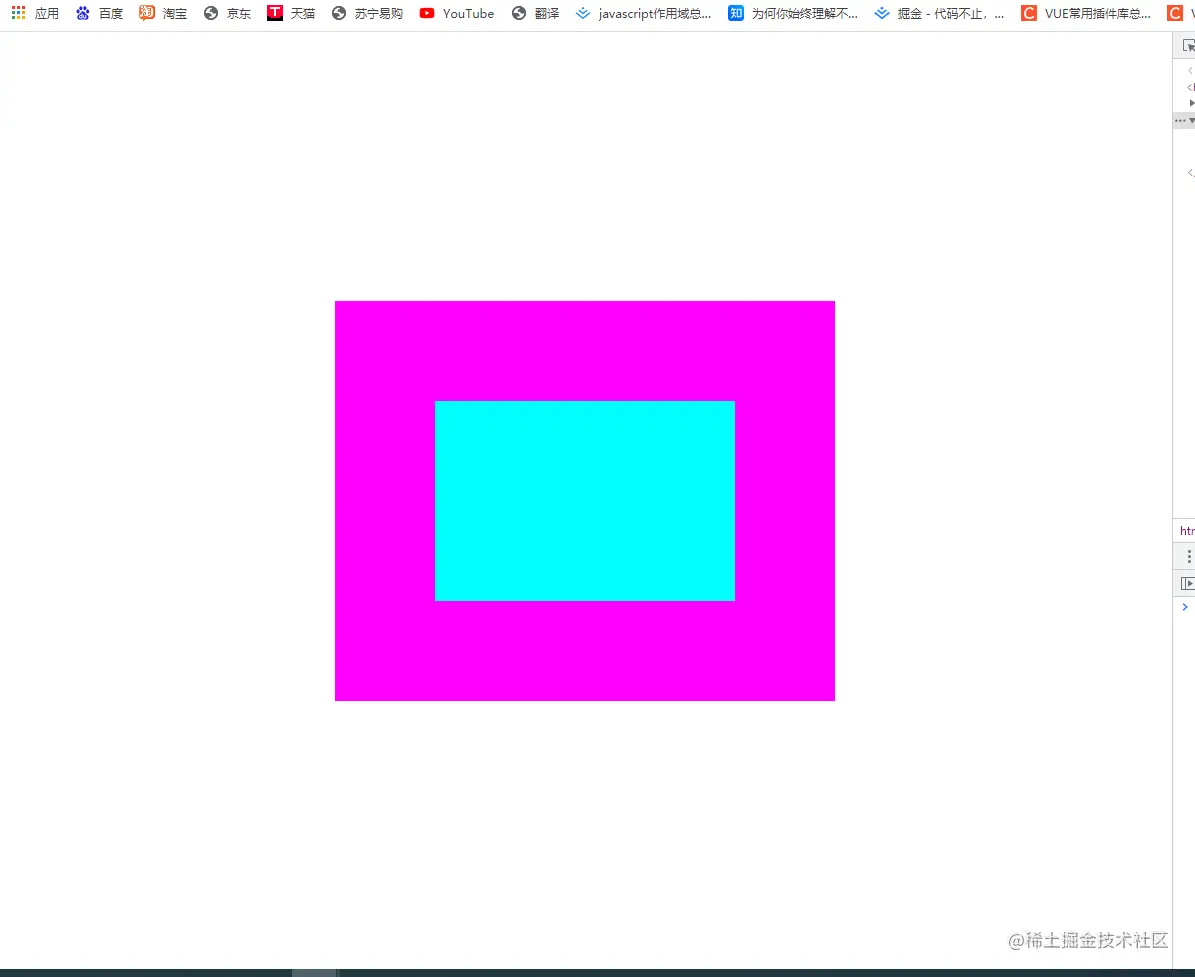Viewport: 1195px width, 977px height.
Task: Click the 淘宝 favicon on the bookmarks bar
Action: 147,13
